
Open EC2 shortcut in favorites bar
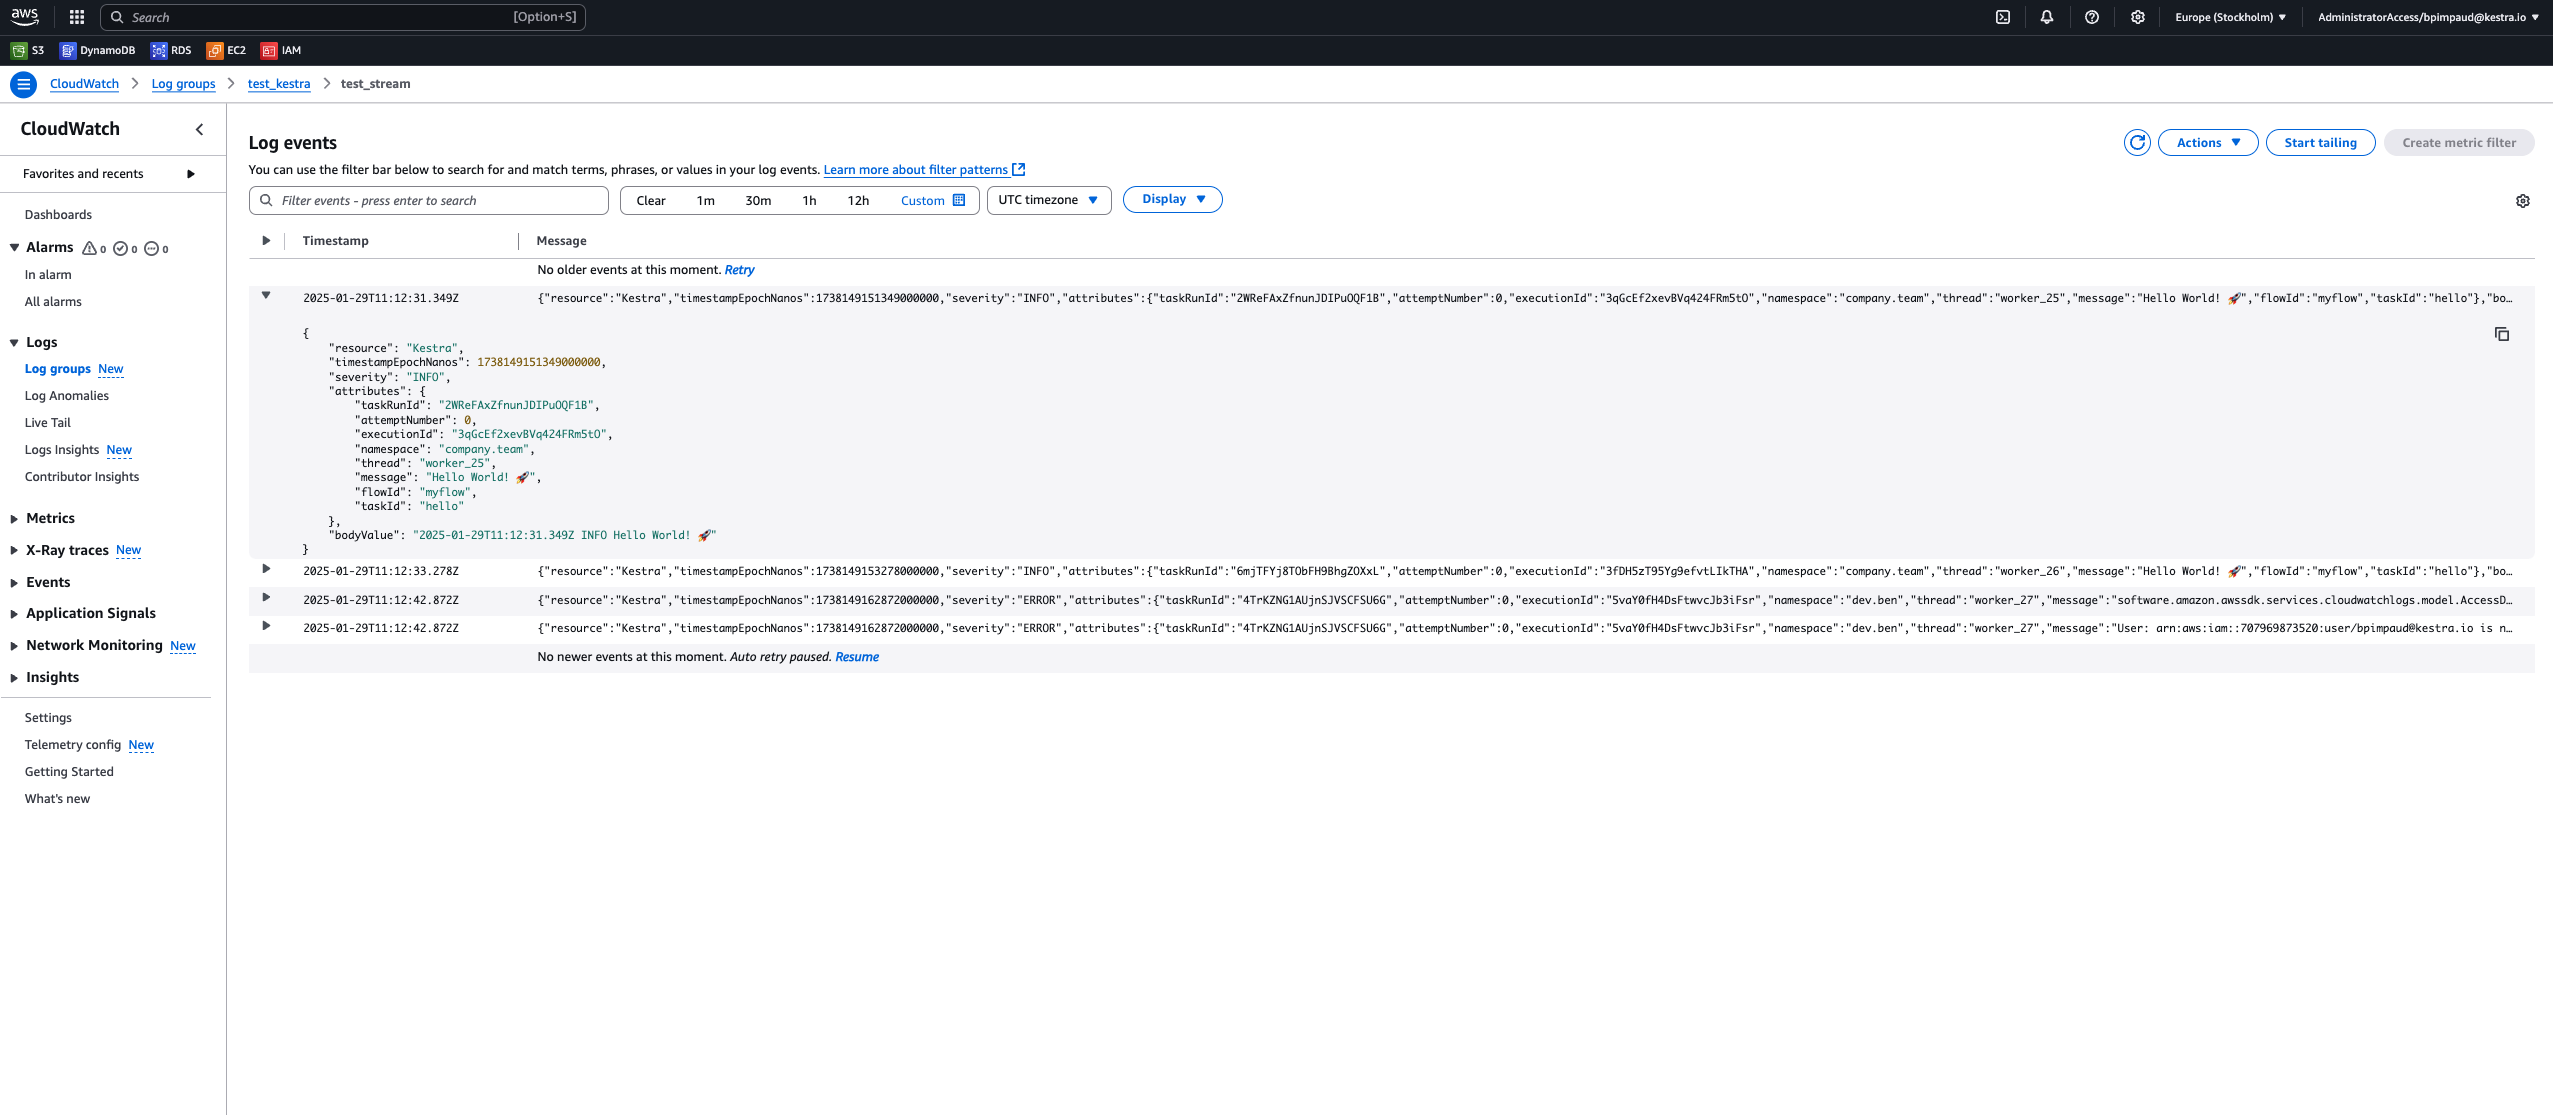pyautogui.click(x=227, y=50)
